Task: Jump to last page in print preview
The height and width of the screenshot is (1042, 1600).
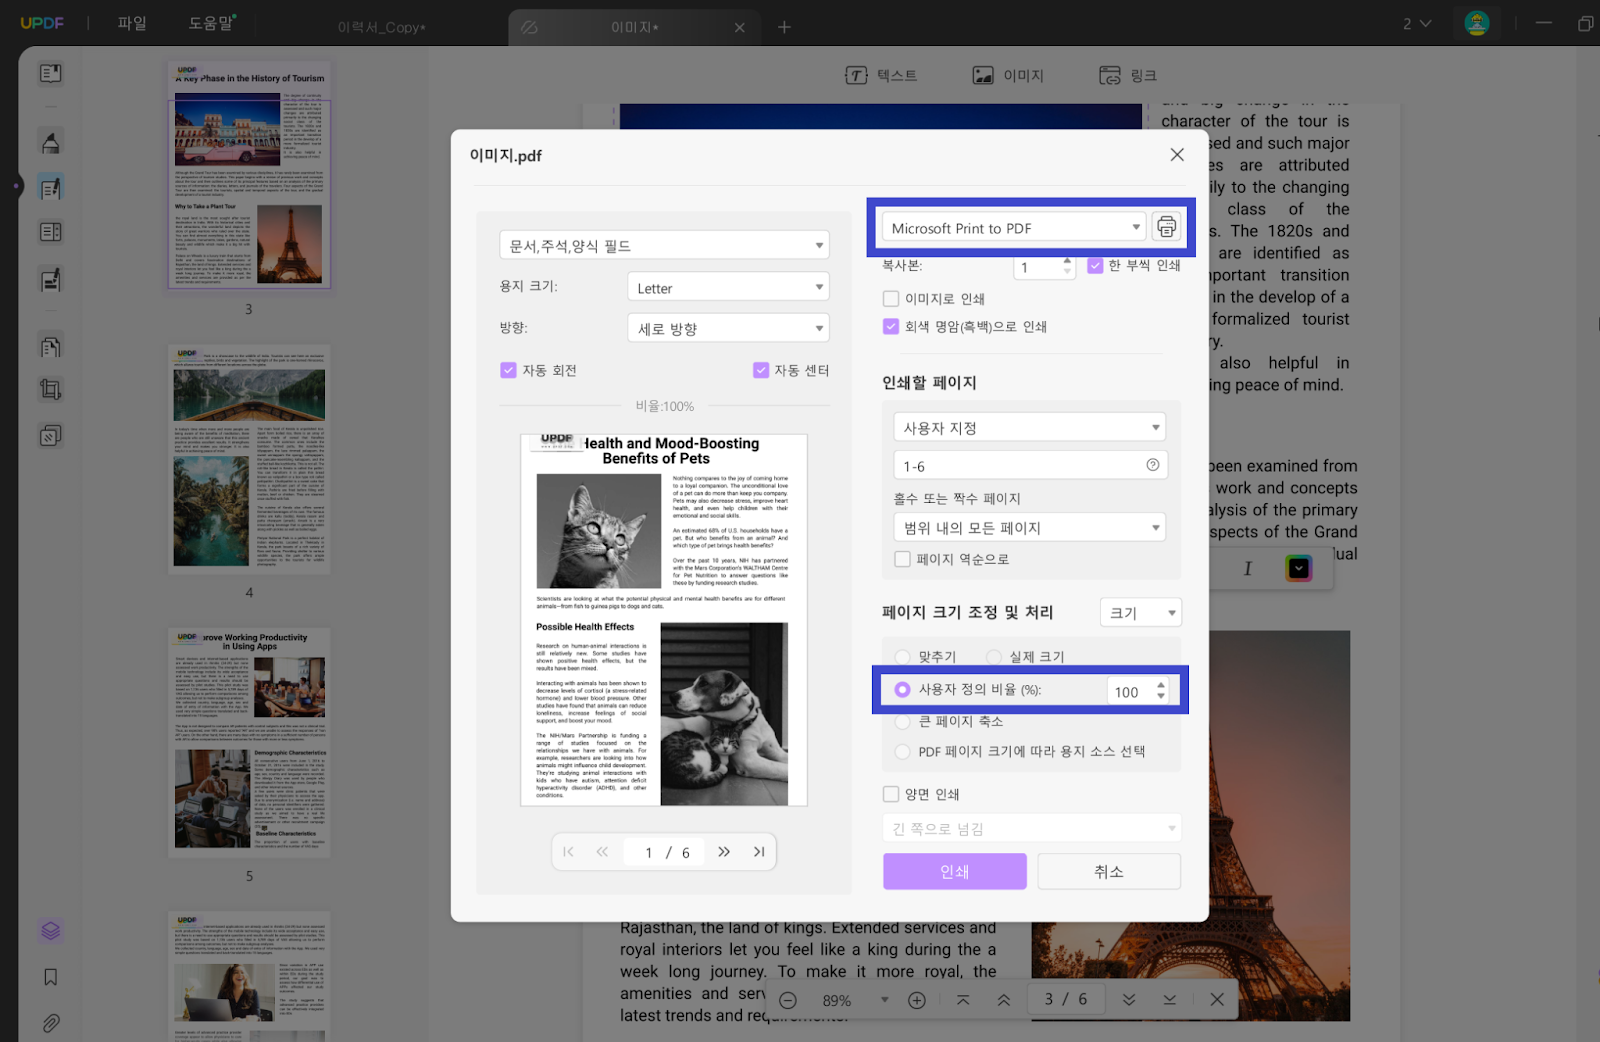Action: [759, 852]
